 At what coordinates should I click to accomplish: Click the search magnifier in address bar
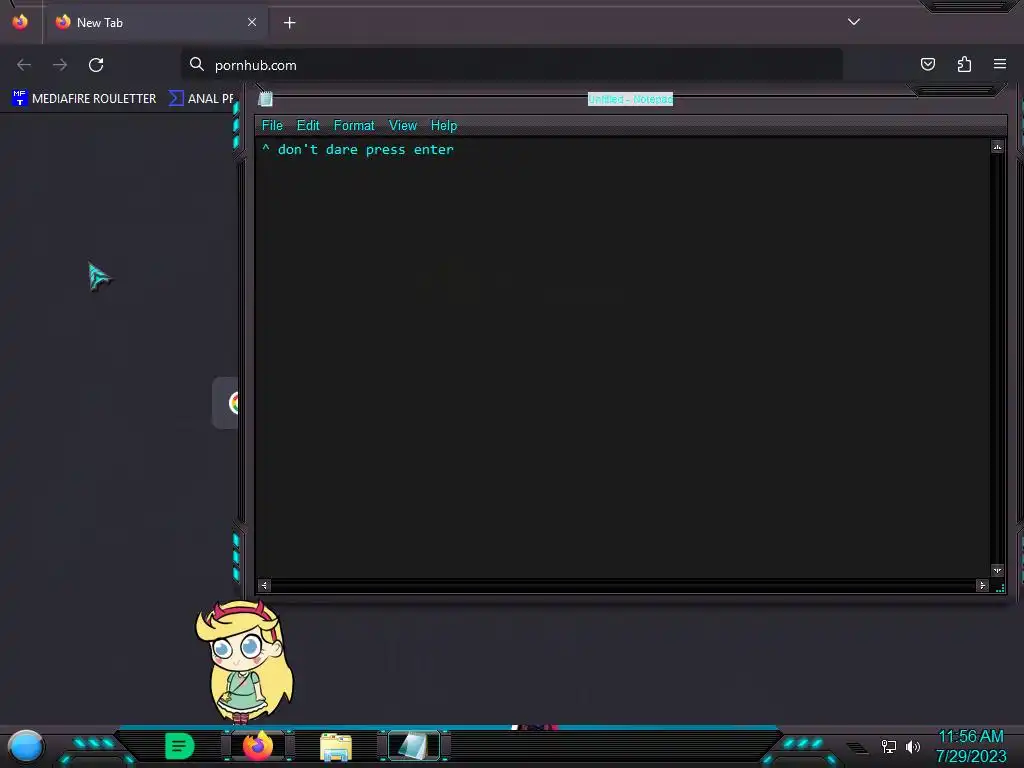click(197, 64)
